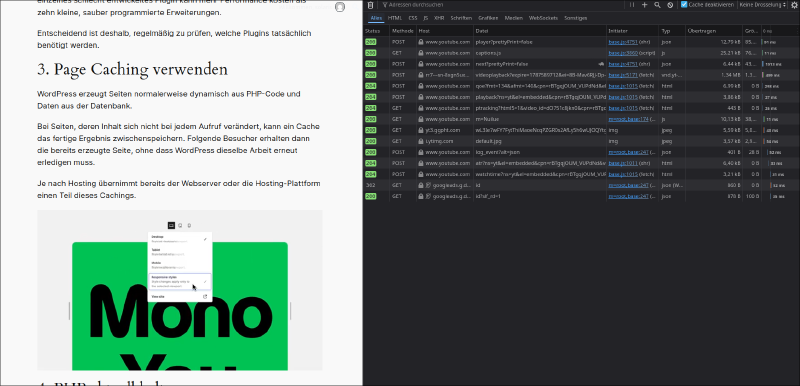
Task: Switch to the Alles filter tab
Action: (377, 18)
